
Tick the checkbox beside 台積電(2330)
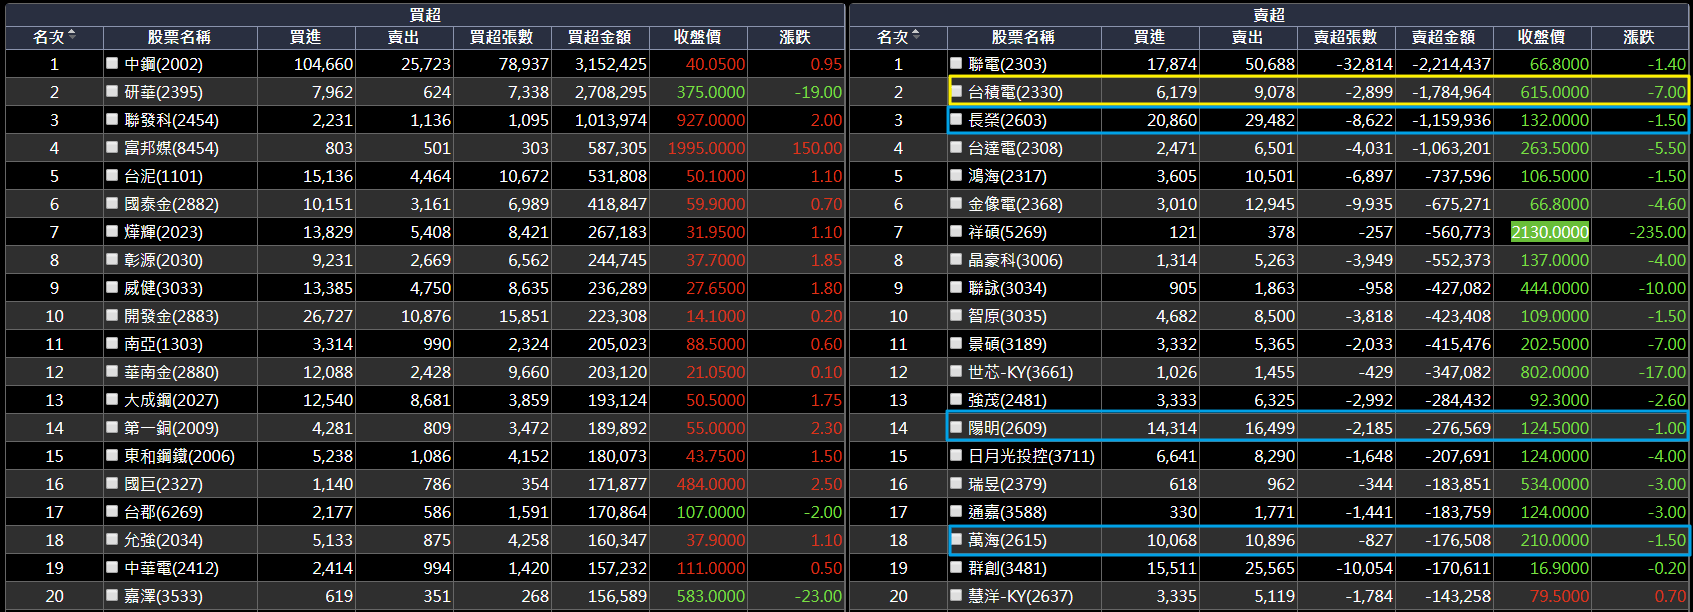point(956,91)
